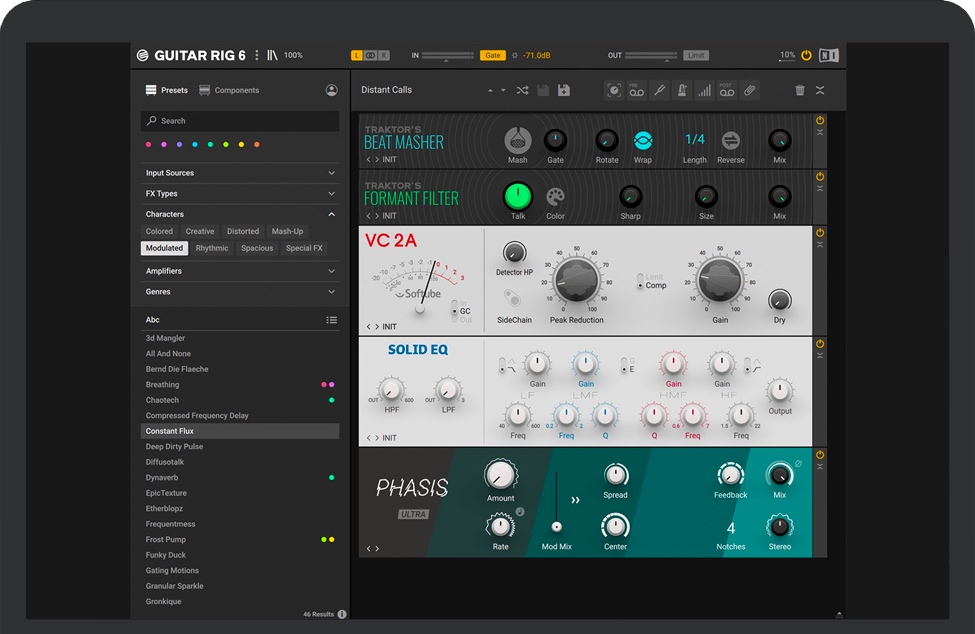Select the Rhythmic character tag
The image size is (975, 634).
point(212,248)
